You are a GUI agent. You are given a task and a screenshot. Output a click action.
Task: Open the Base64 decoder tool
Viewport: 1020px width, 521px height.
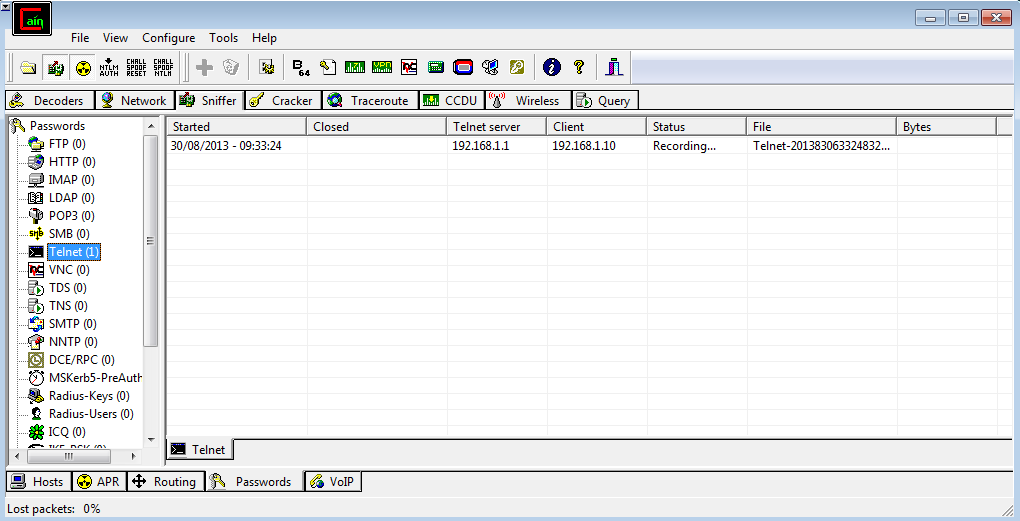point(301,67)
